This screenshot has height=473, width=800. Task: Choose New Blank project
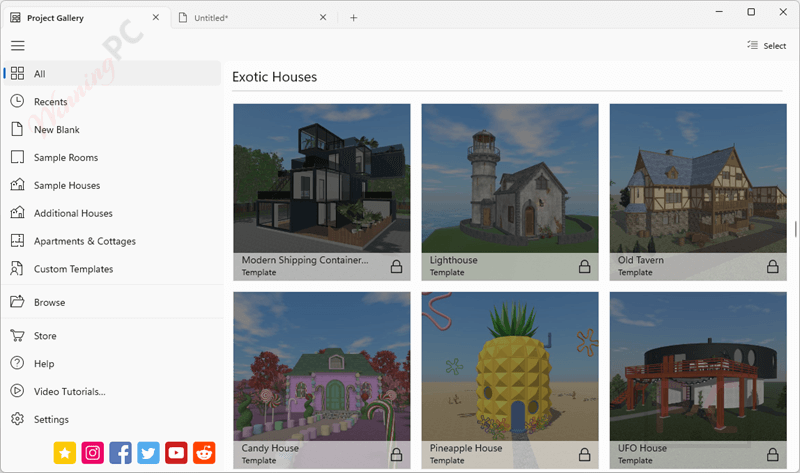pos(57,130)
